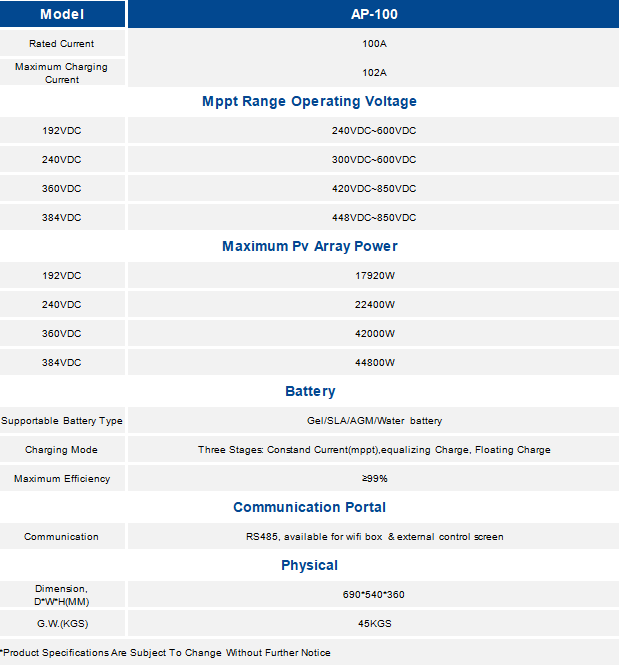Viewport: 619px width, 665px height.
Task: Click 'Supportable Battery Type' label
Action: (62, 421)
